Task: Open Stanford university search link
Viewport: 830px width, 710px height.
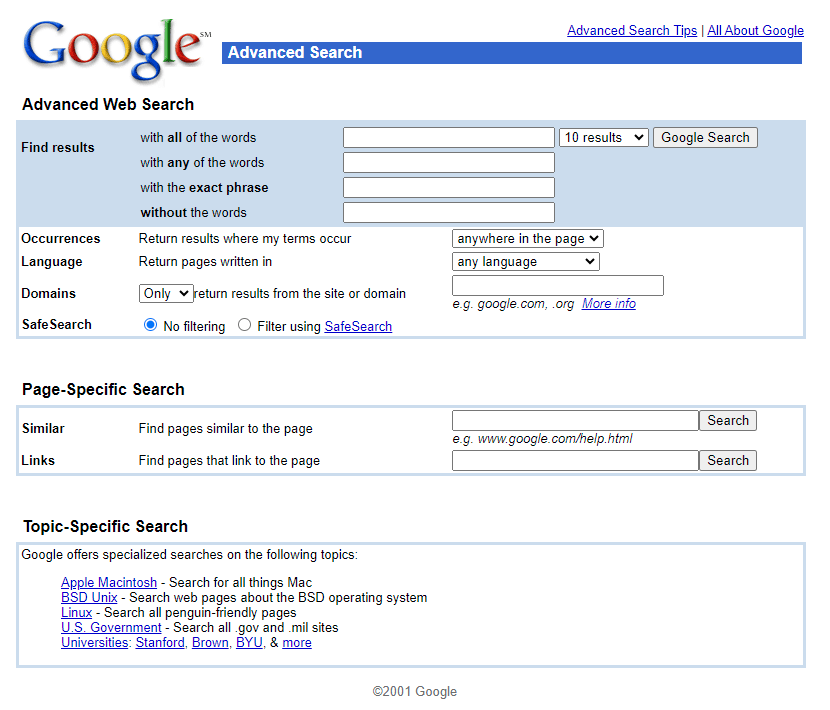Action: coord(160,643)
